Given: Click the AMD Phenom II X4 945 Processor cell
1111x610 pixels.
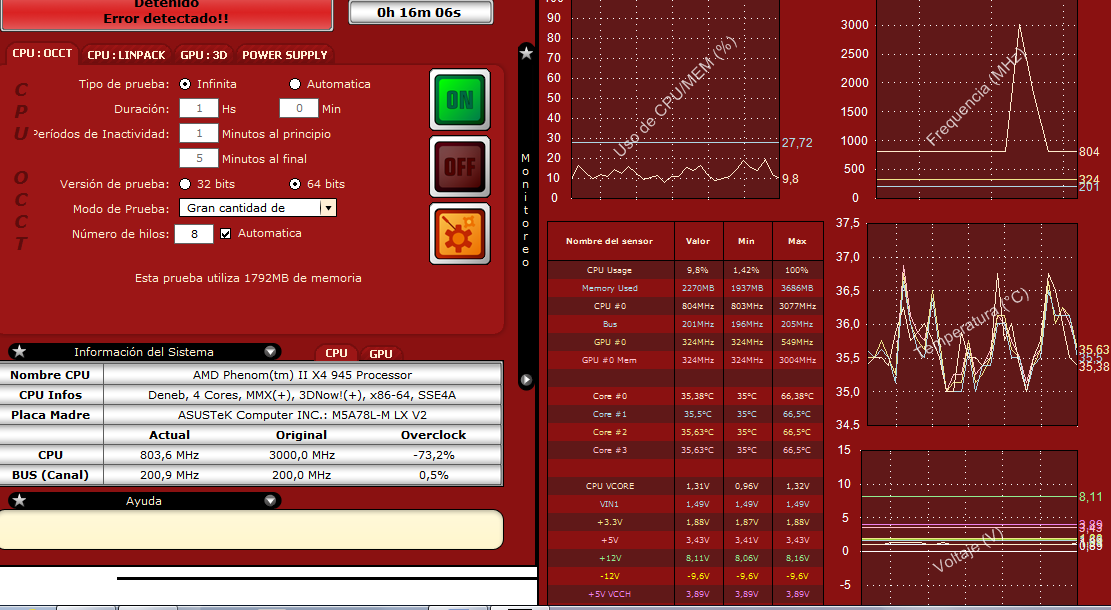Looking at the screenshot, I should click(303, 375).
